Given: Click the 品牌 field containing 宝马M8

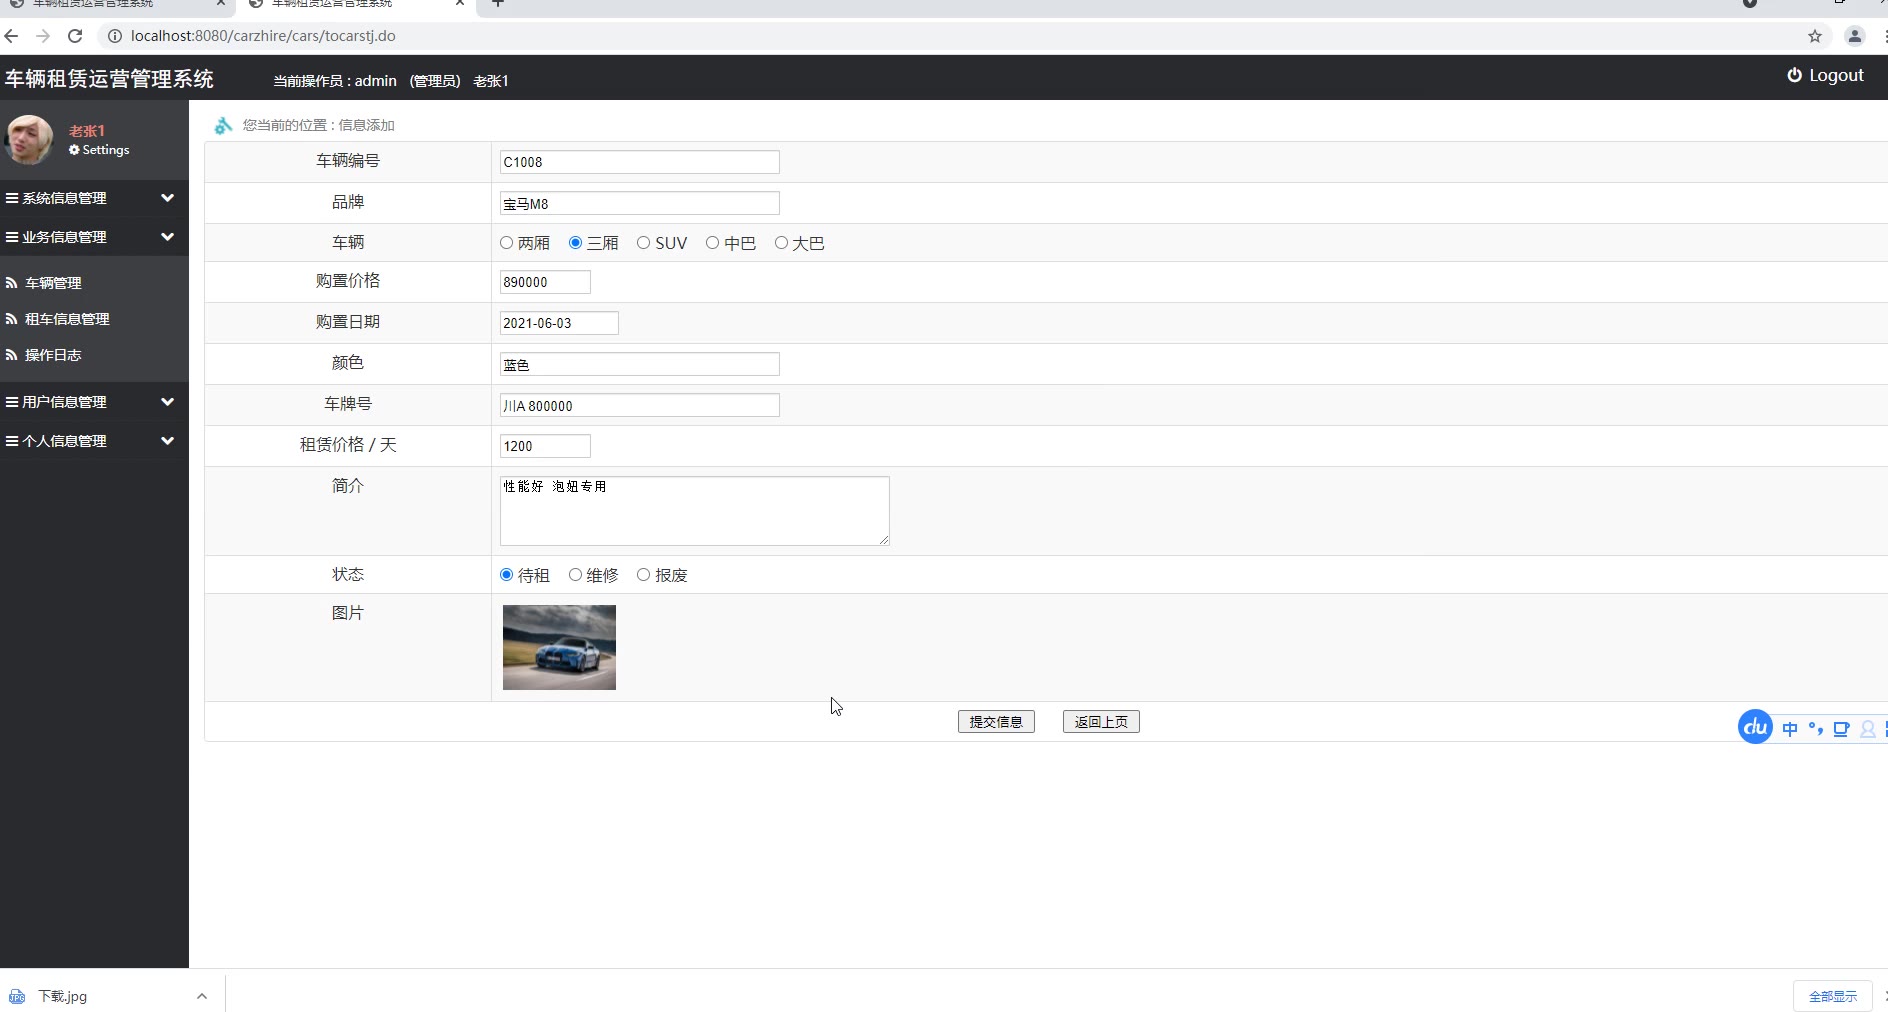Looking at the screenshot, I should 640,203.
